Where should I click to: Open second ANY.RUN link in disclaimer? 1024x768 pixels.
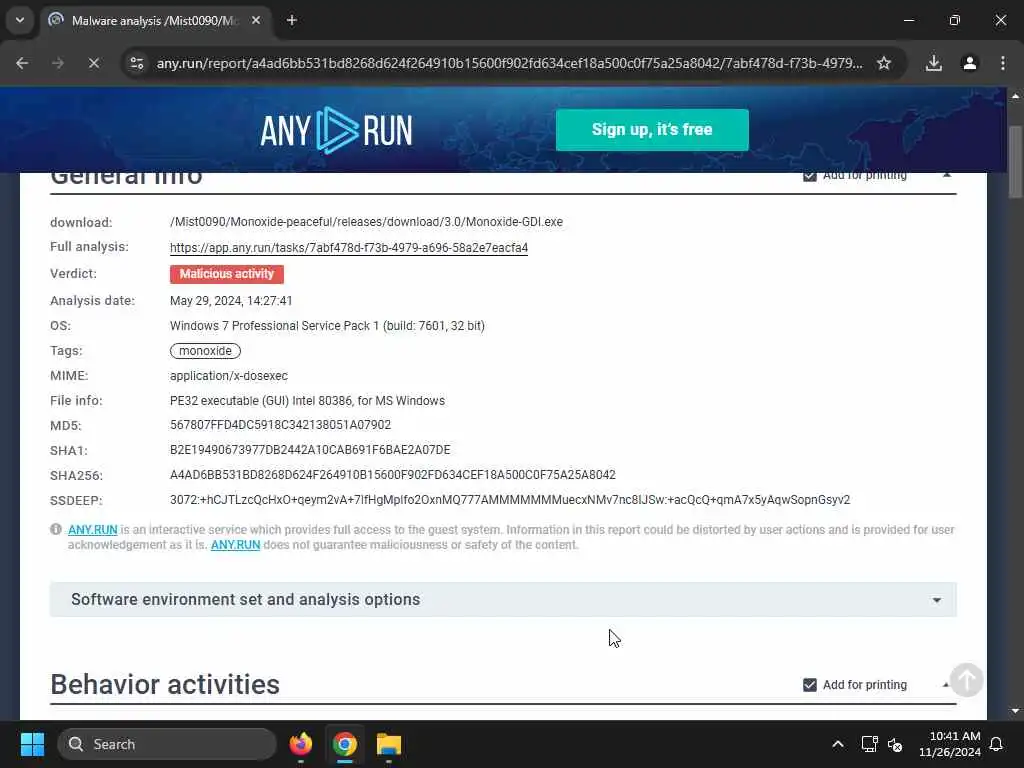235,545
